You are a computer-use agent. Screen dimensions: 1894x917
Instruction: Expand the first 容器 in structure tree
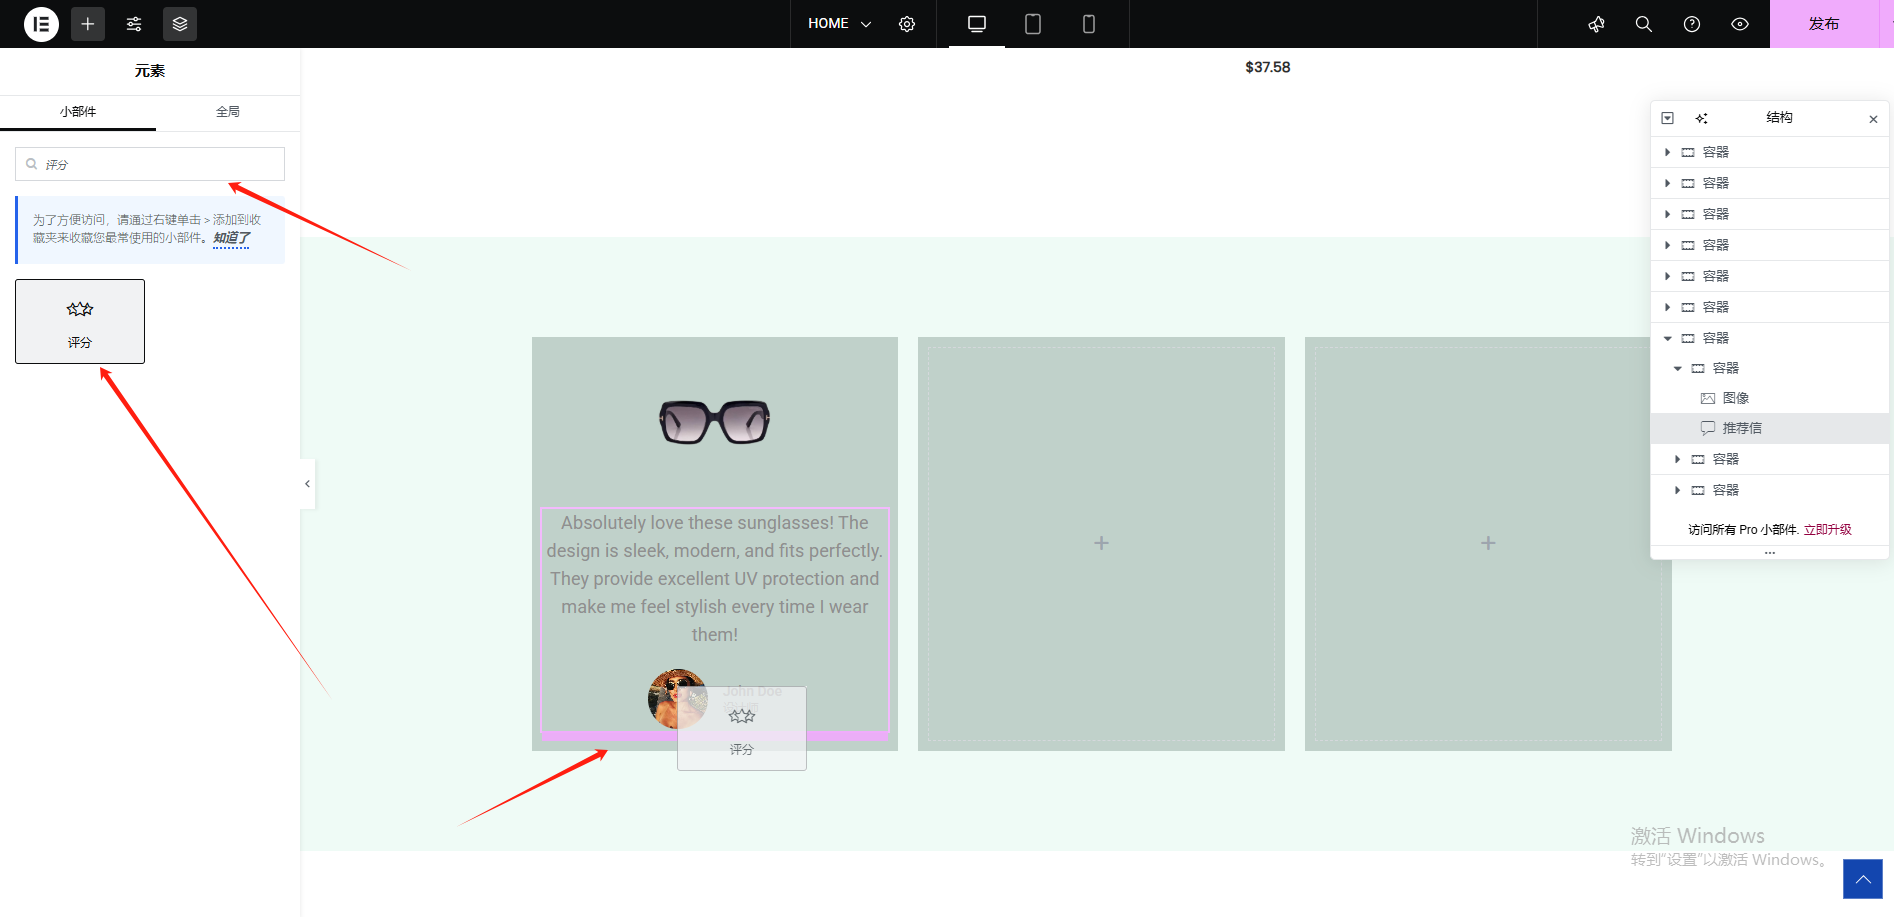1667,152
